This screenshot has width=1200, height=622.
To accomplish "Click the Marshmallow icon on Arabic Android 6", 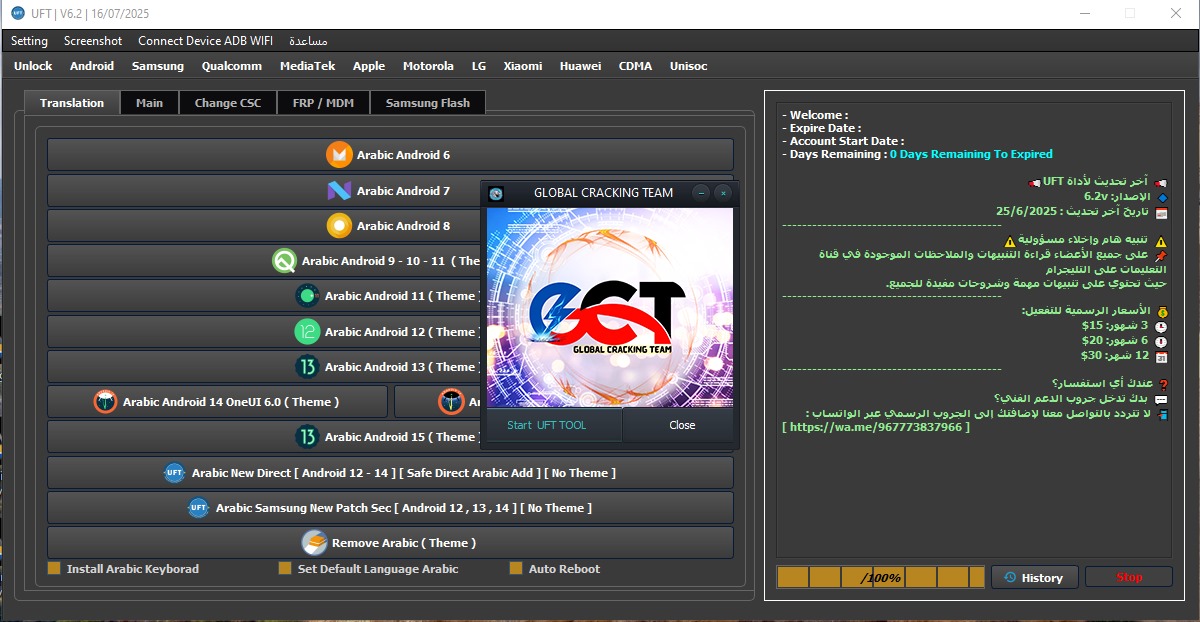I will coord(340,155).
